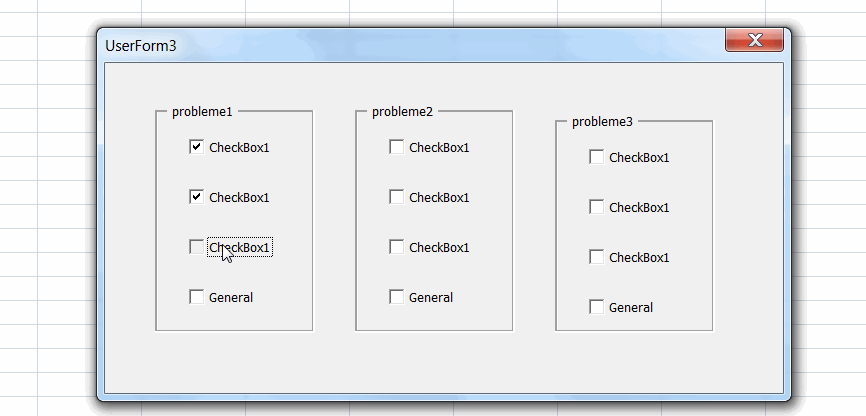
Task: Enable the second CheckBox1 in probleme3
Action: tap(596, 207)
